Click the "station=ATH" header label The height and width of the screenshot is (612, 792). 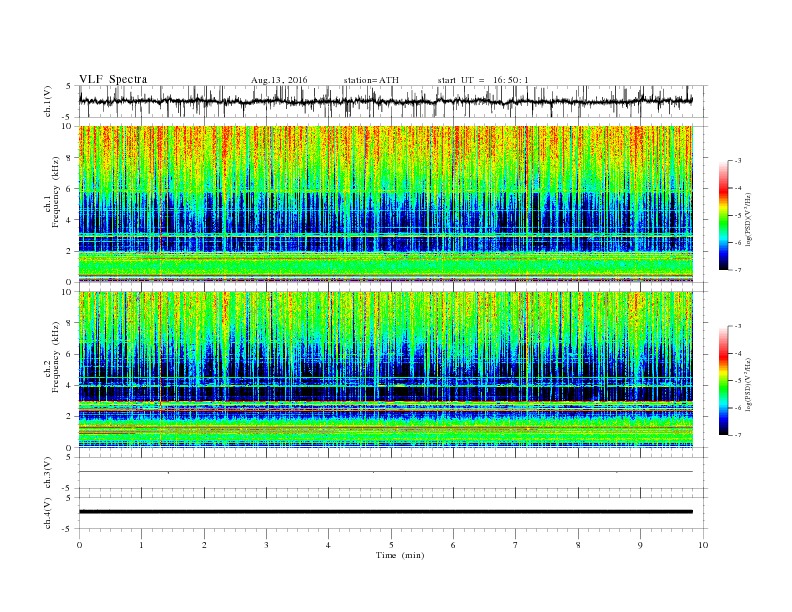[371, 80]
